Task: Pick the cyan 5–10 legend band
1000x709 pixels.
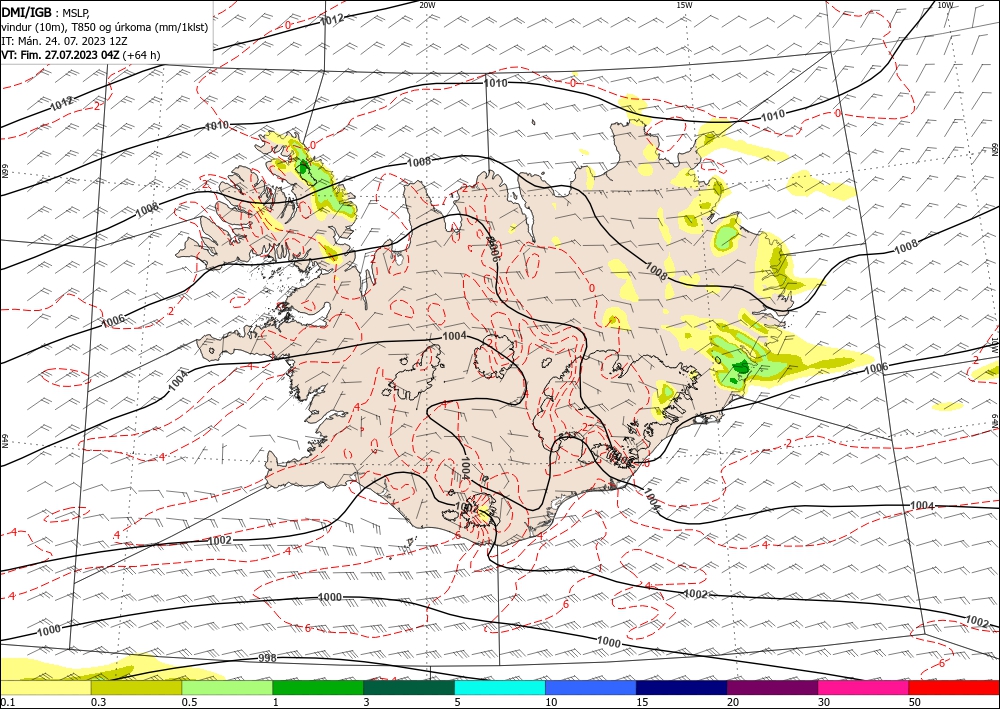Action: point(500,687)
